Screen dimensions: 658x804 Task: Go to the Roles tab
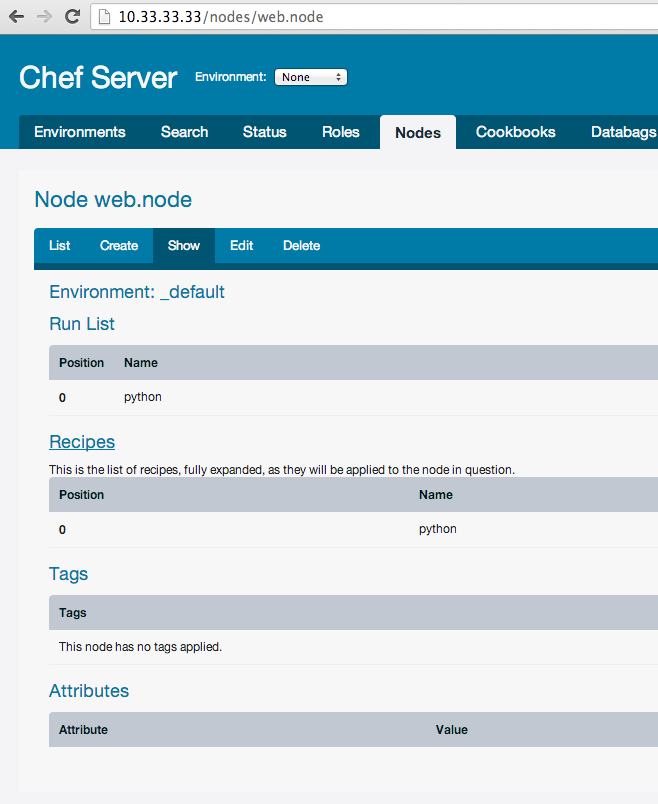341,132
